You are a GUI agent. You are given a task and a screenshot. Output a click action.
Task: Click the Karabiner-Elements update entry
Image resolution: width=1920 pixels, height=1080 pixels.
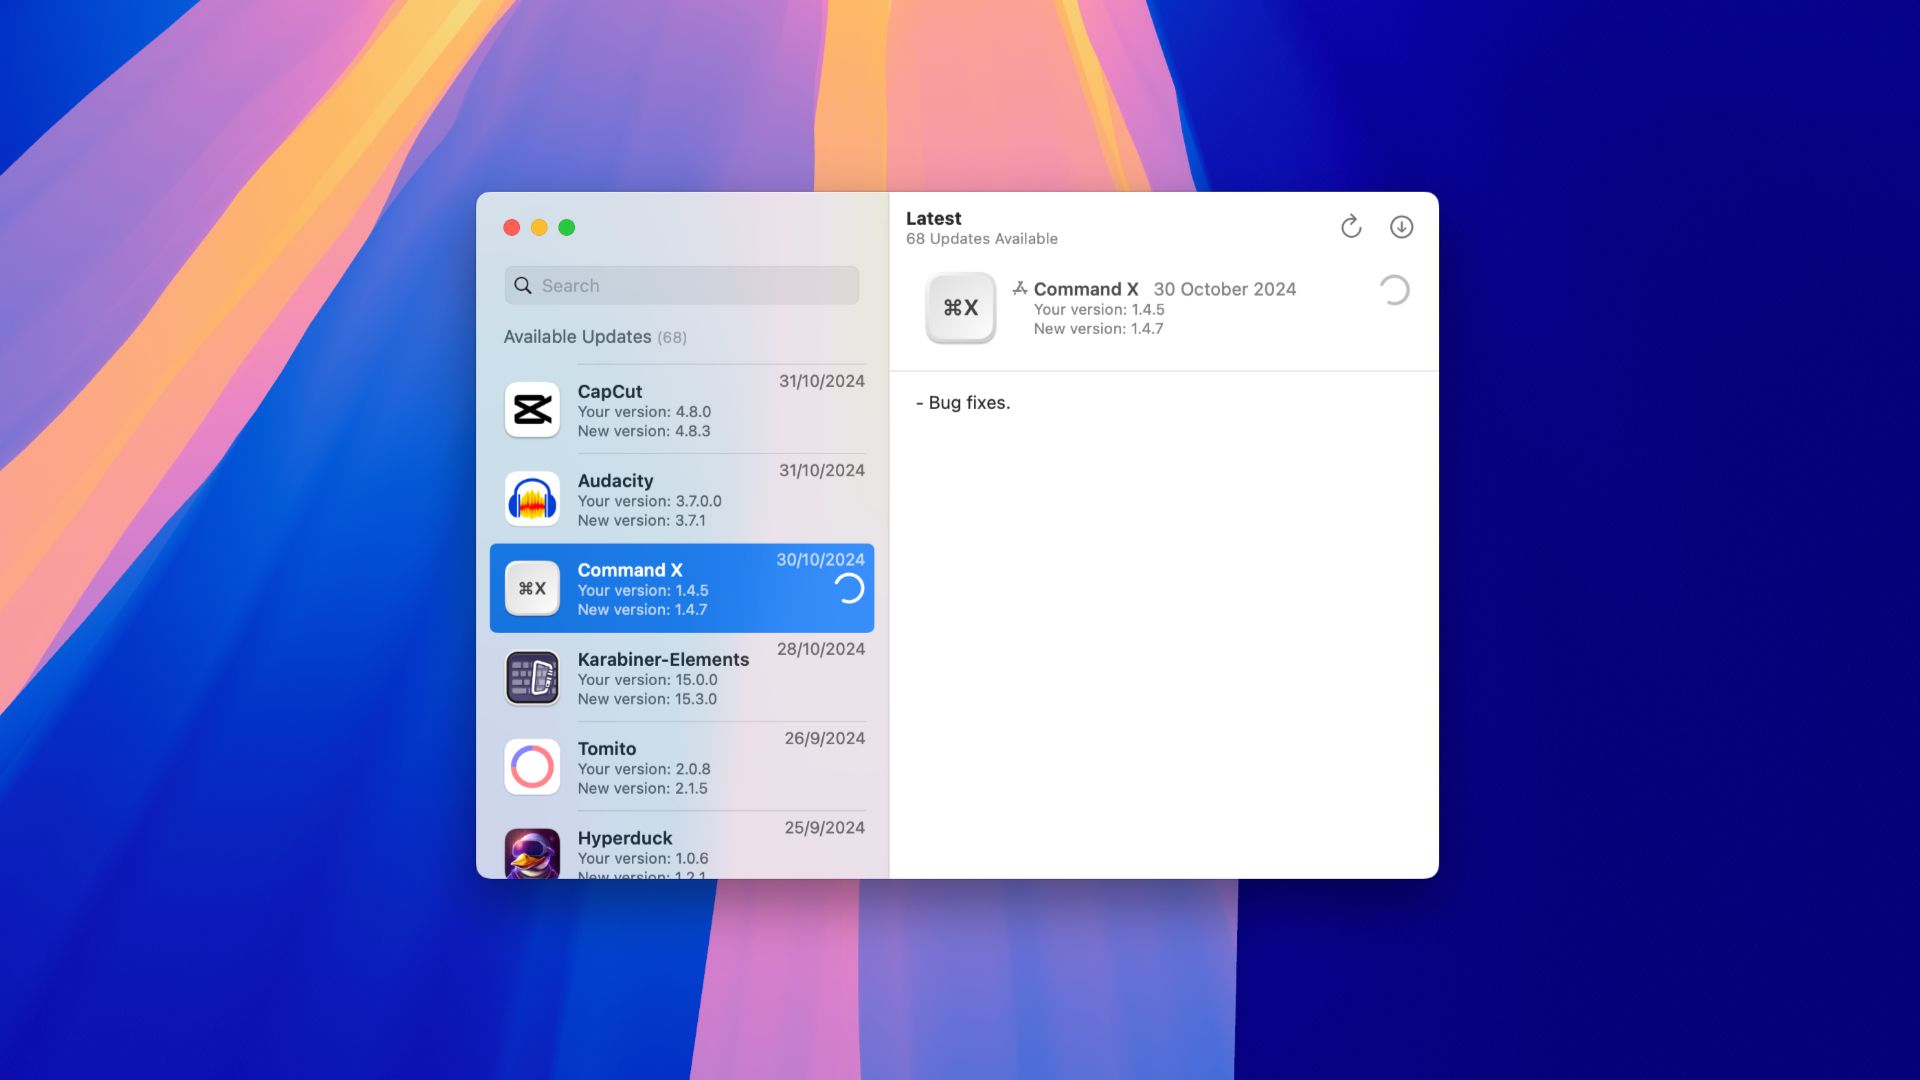click(x=682, y=676)
